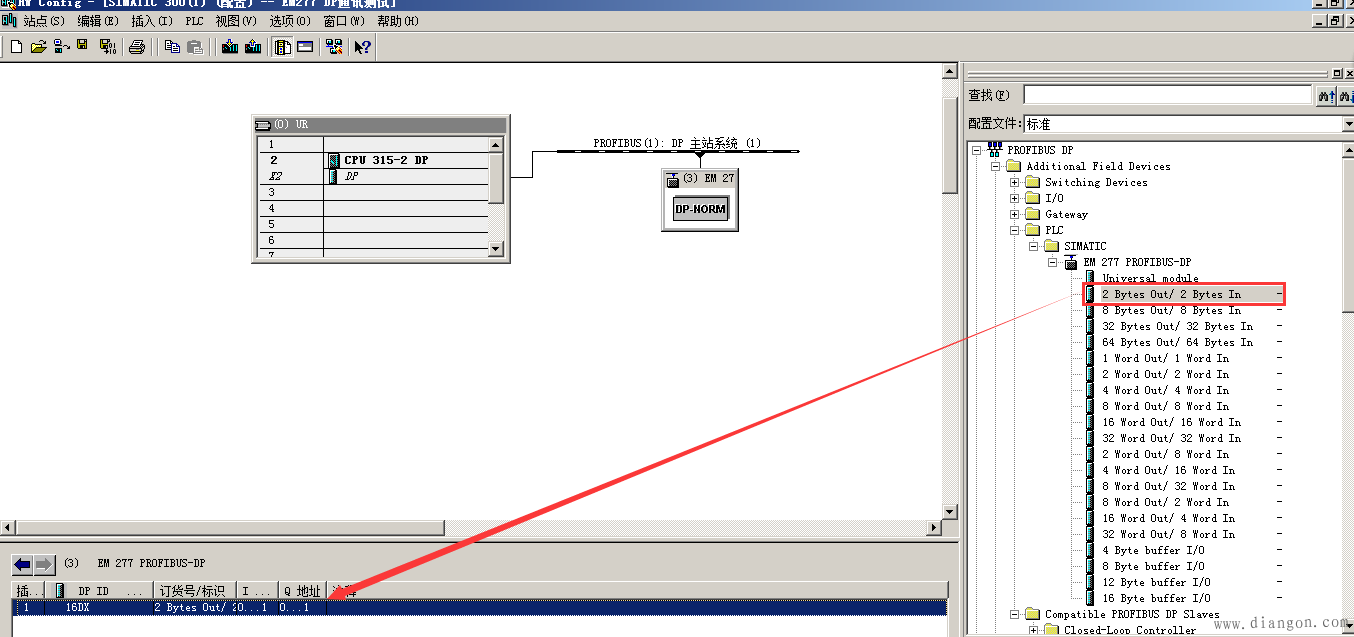
Task: Click the Open folder toolbar icon
Action: pos(39,47)
